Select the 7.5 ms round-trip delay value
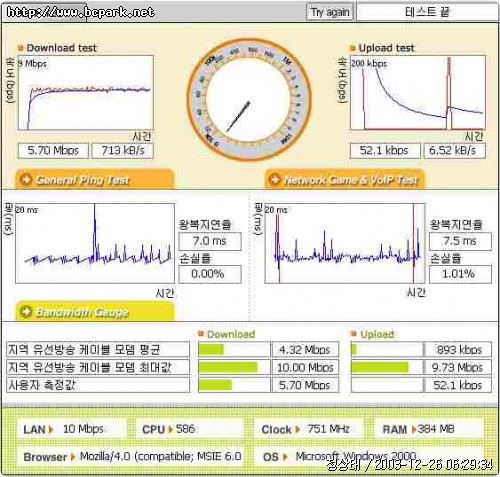 coord(460,241)
